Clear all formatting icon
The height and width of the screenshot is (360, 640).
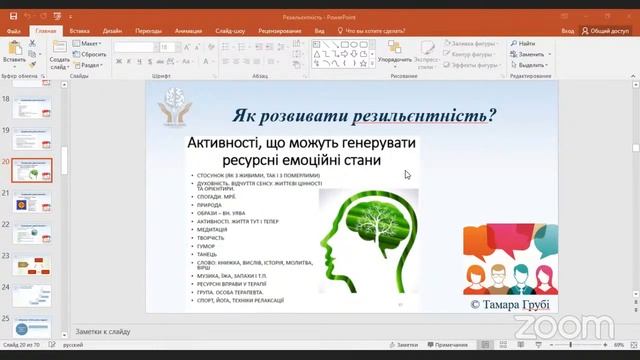pos(211,47)
